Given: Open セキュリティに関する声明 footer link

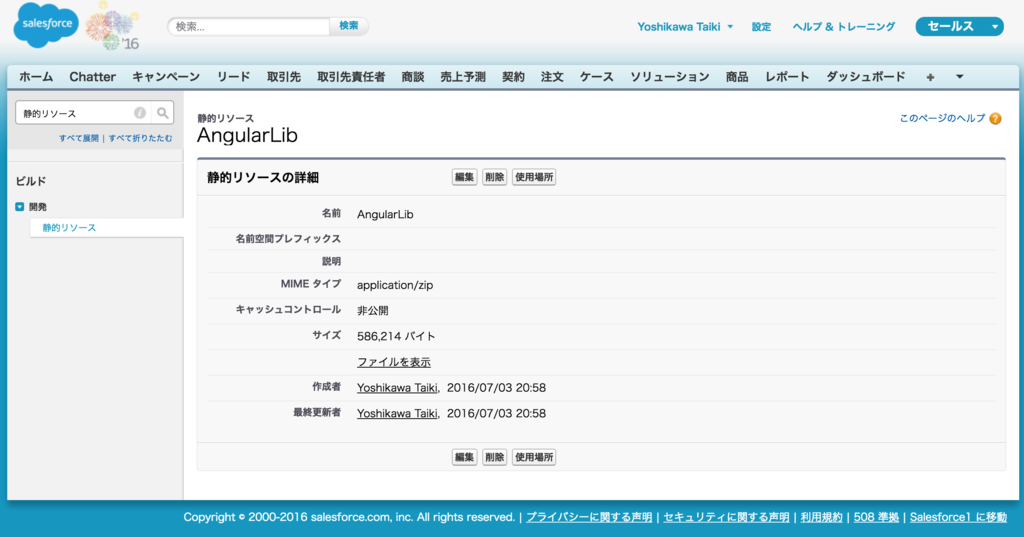Looking at the screenshot, I should tap(726, 517).
